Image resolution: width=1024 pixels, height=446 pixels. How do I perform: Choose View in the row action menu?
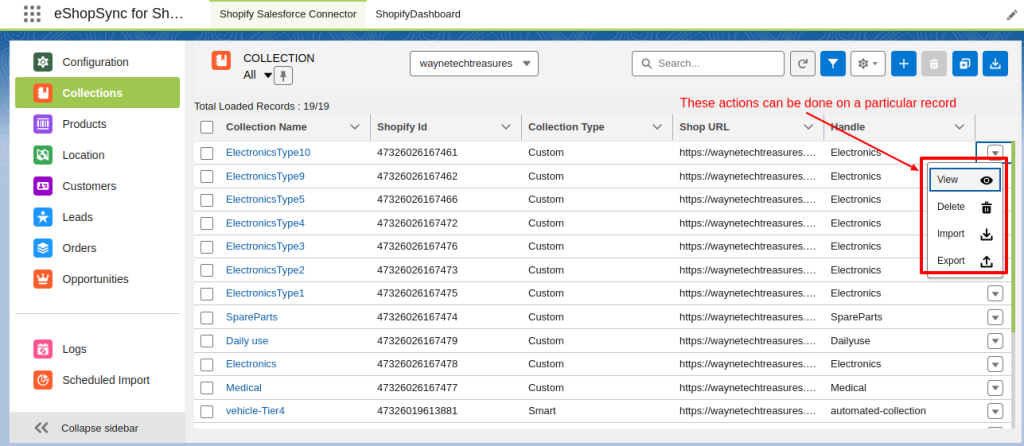pyautogui.click(x=965, y=180)
